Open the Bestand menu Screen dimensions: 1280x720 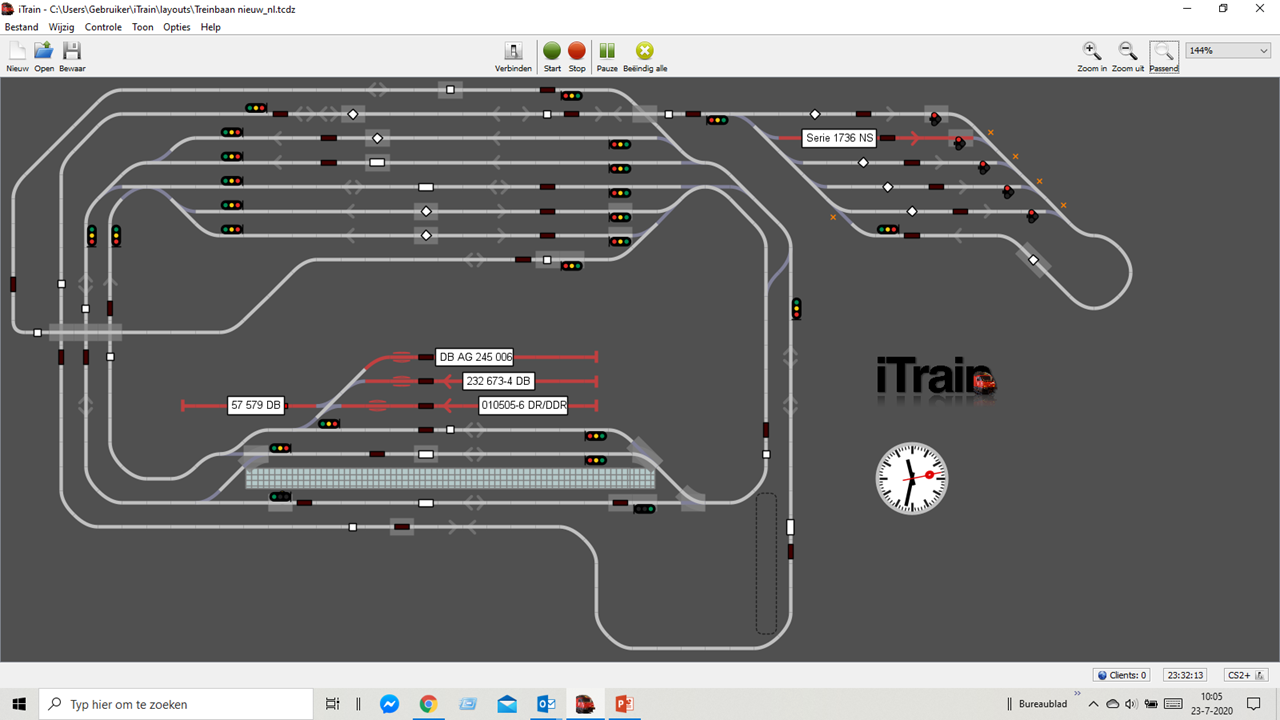22,27
